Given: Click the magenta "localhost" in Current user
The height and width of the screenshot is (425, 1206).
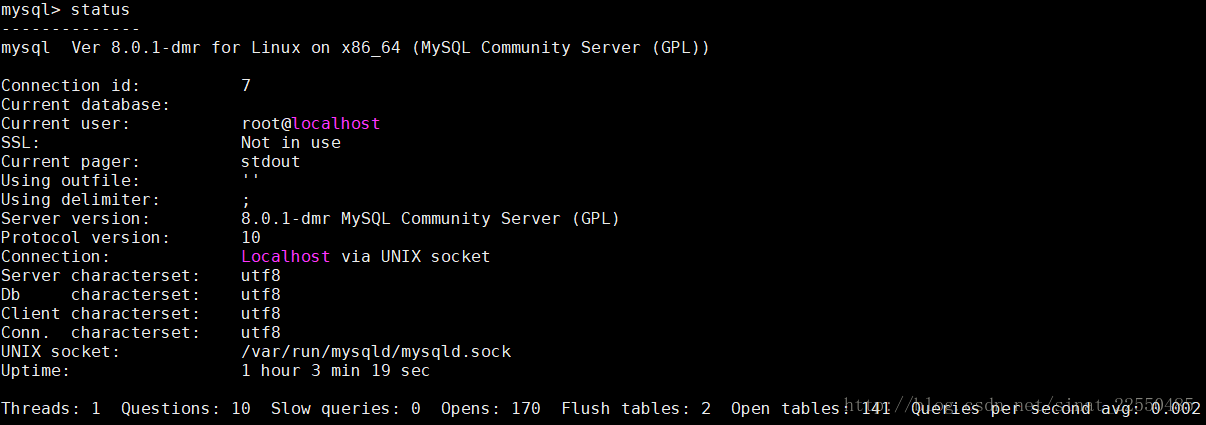Looking at the screenshot, I should pos(336,124).
